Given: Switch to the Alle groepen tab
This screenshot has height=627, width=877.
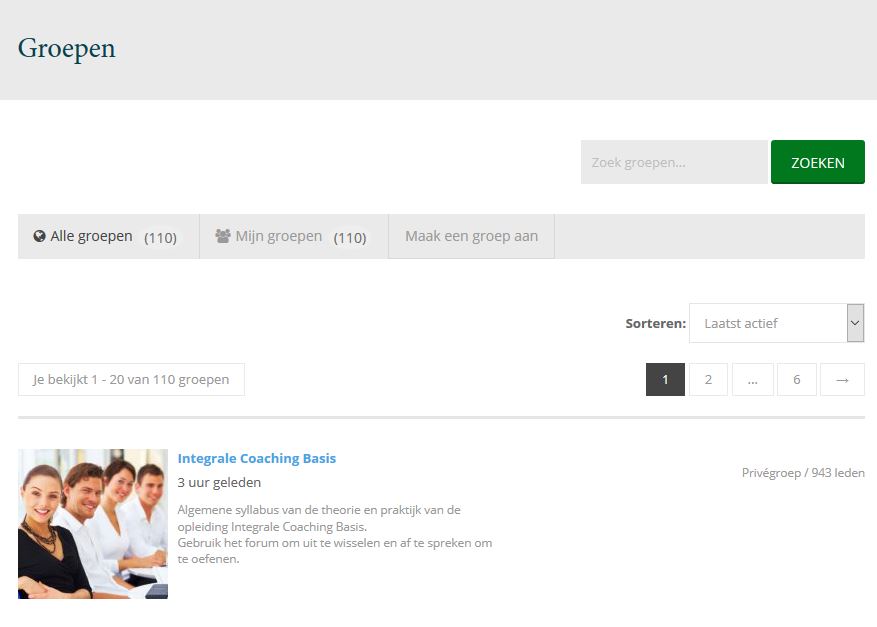Looking at the screenshot, I should (108, 237).
